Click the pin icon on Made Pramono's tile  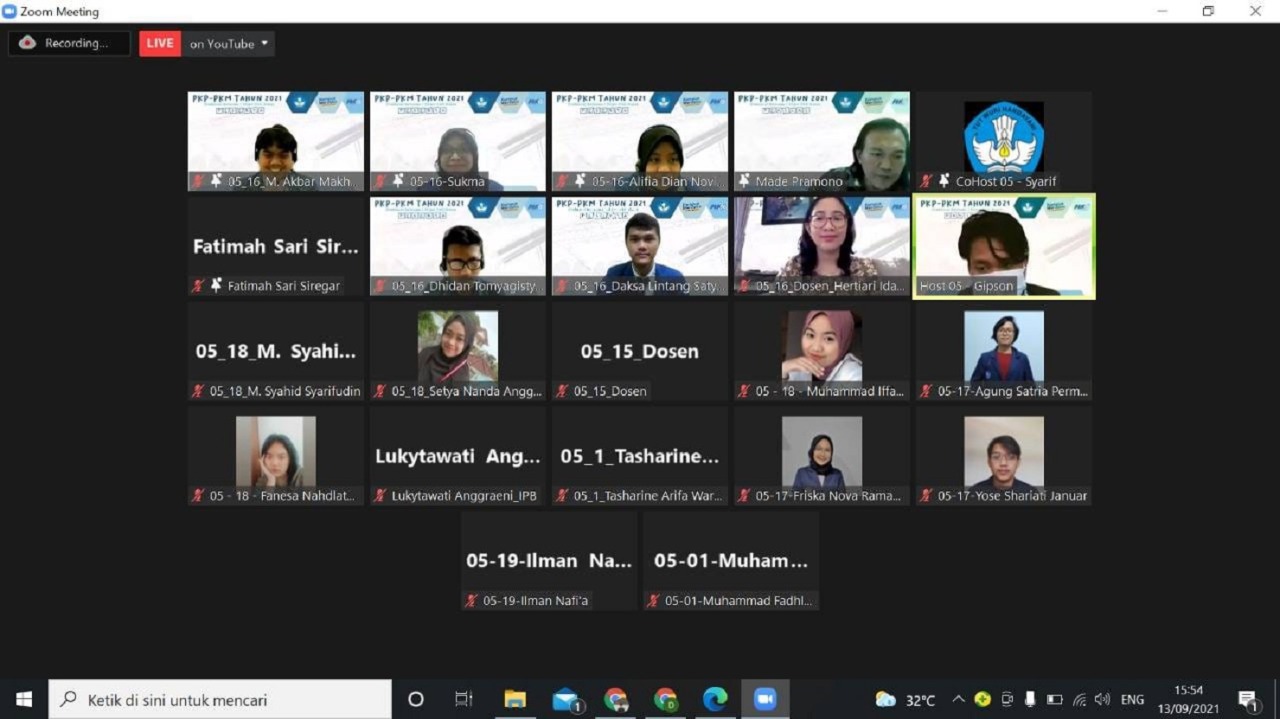(744, 181)
